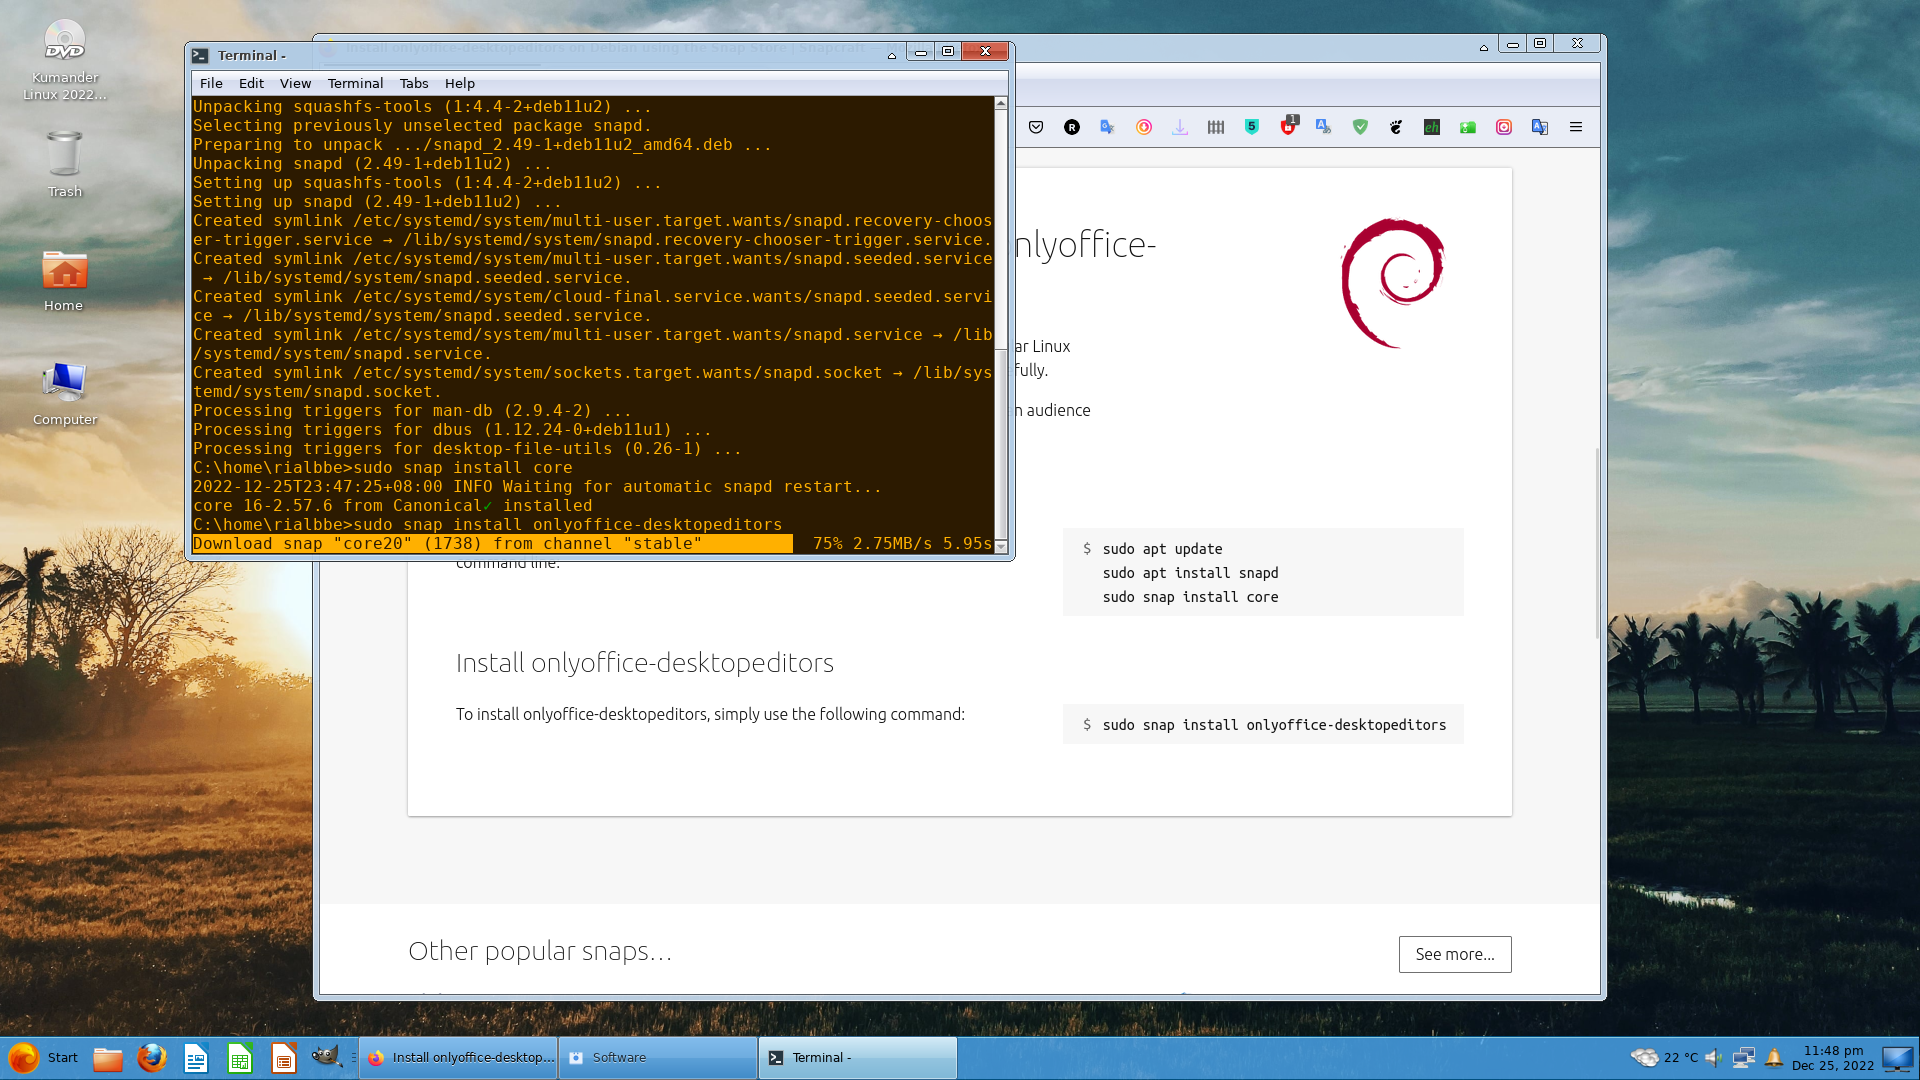Click the Pocket icon in Firefox toolbar

coord(1036,127)
